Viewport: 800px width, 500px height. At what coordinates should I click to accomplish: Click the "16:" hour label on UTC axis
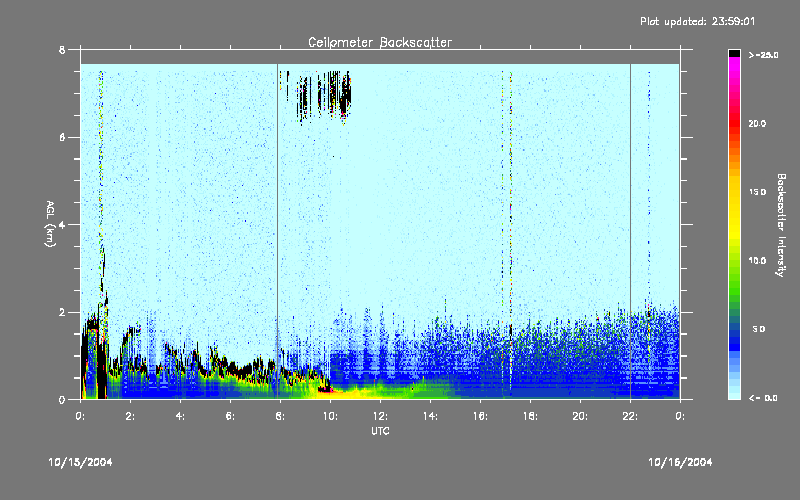480,416
